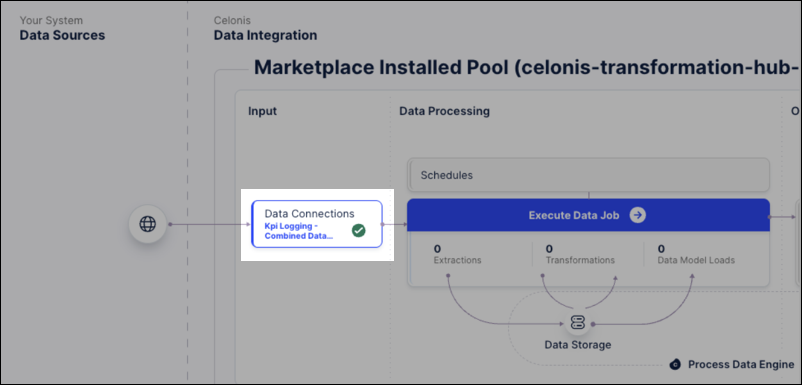
Task: Click the Data Storage database icon
Action: (577, 323)
